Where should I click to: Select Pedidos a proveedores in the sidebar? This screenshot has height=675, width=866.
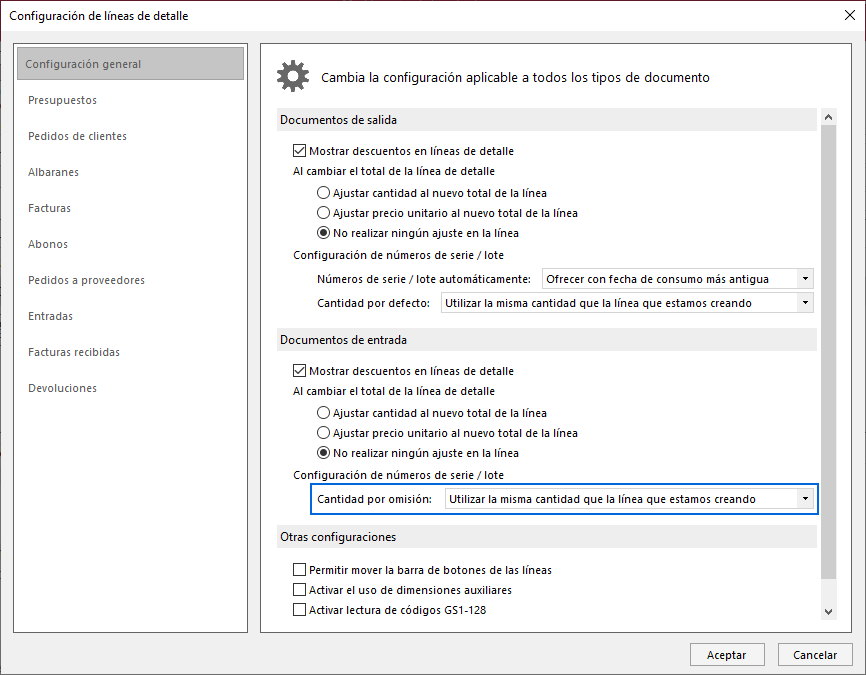pos(86,280)
